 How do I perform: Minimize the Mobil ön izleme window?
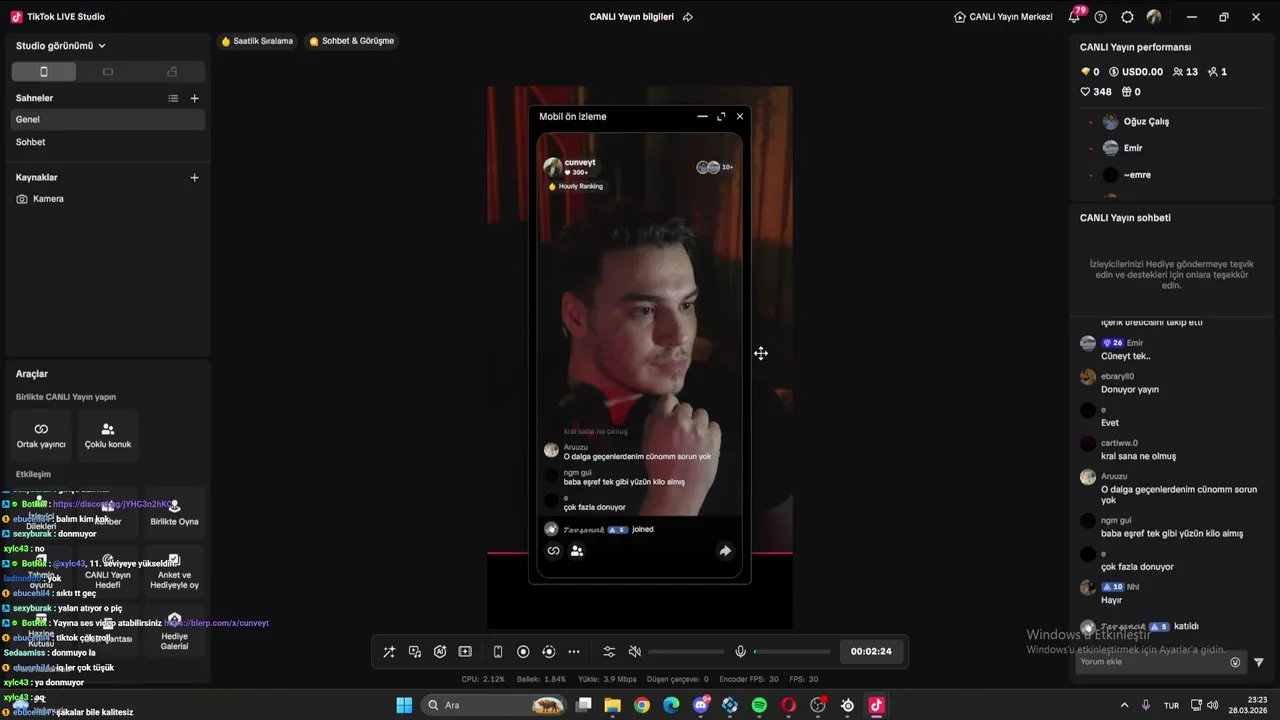pos(702,116)
